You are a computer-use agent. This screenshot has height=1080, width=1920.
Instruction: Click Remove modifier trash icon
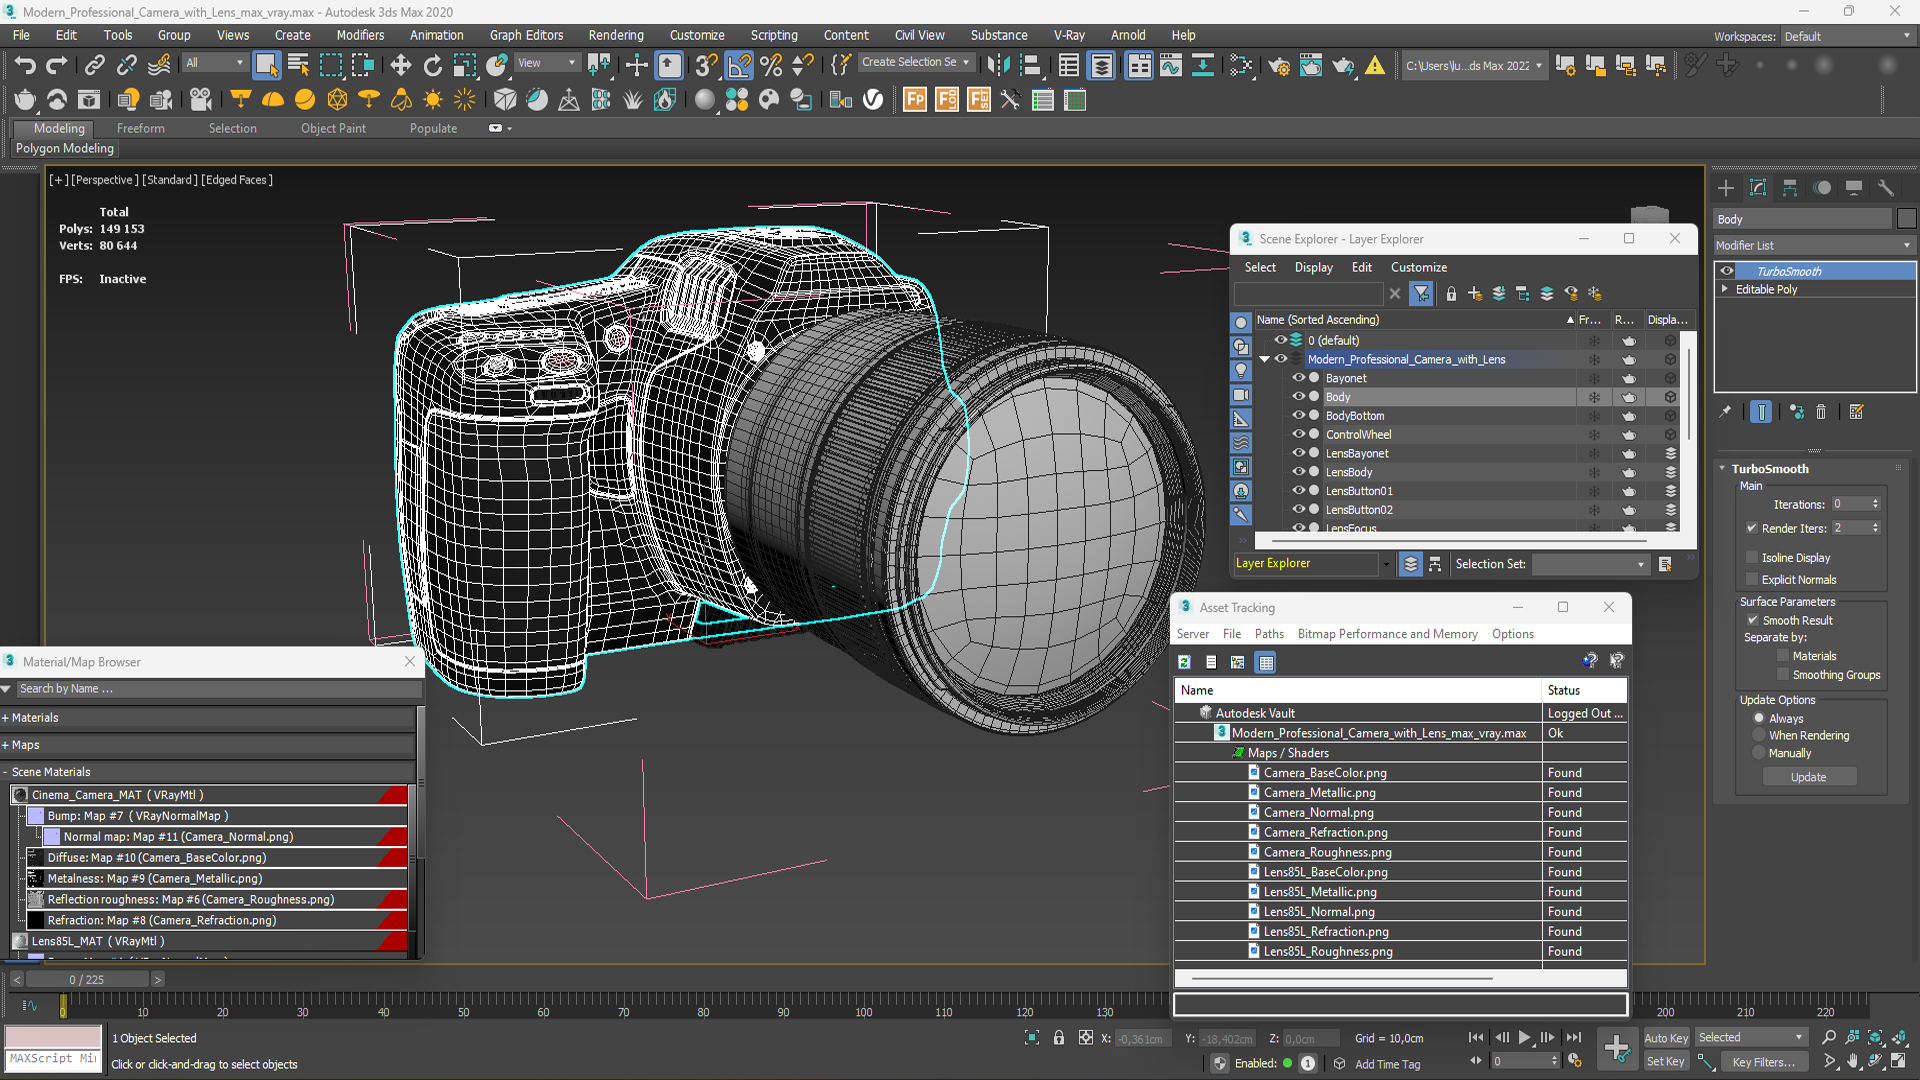(1821, 412)
